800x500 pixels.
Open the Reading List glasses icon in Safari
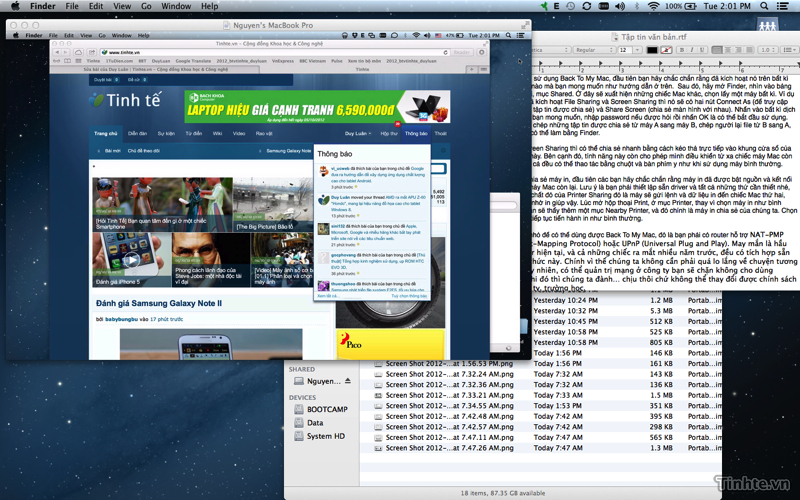point(57,61)
